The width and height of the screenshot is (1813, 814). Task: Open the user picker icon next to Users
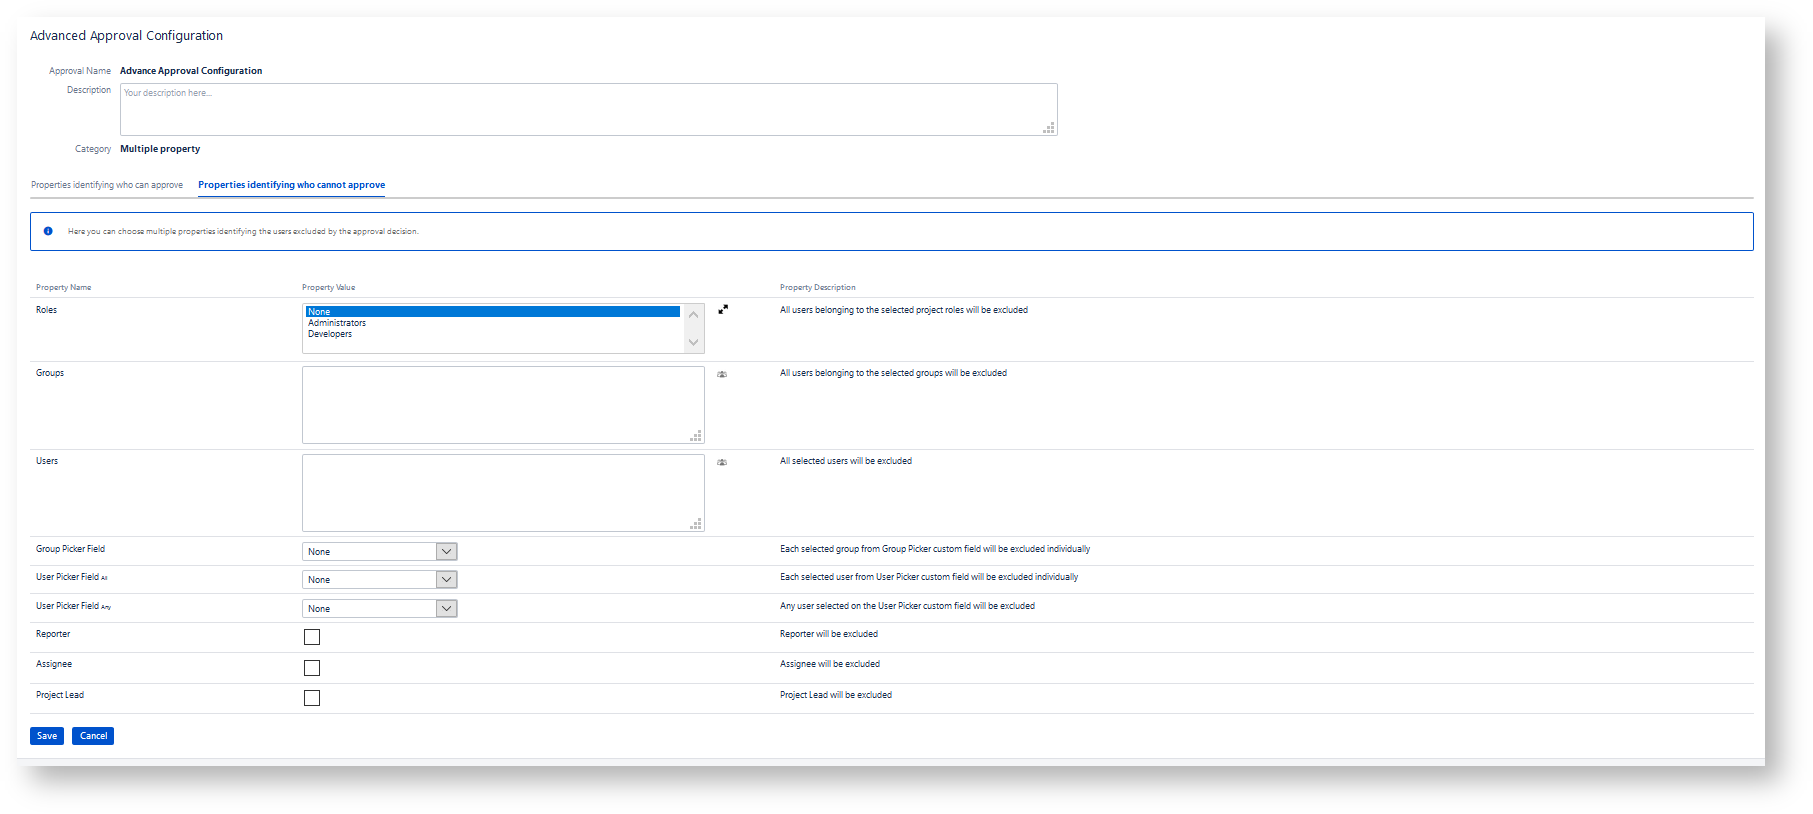click(x=722, y=462)
